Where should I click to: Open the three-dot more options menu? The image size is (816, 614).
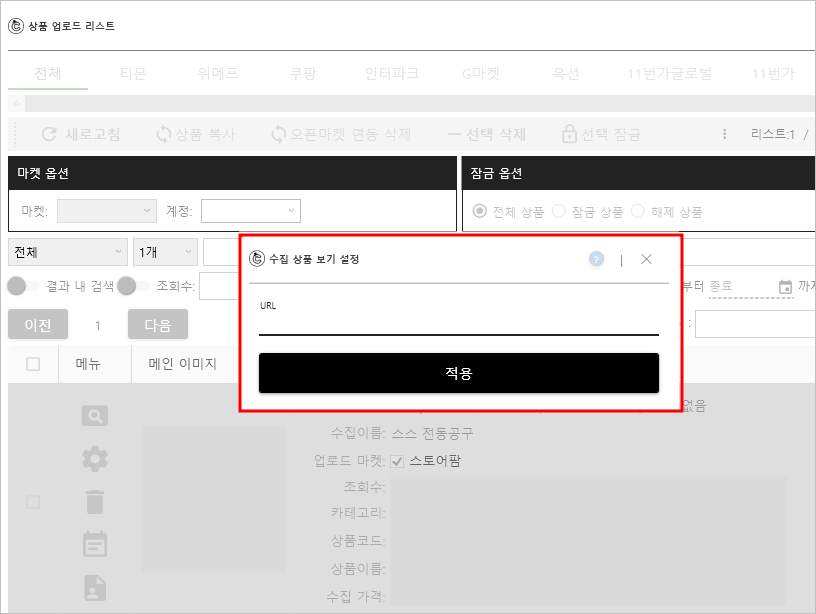pyautogui.click(x=724, y=134)
